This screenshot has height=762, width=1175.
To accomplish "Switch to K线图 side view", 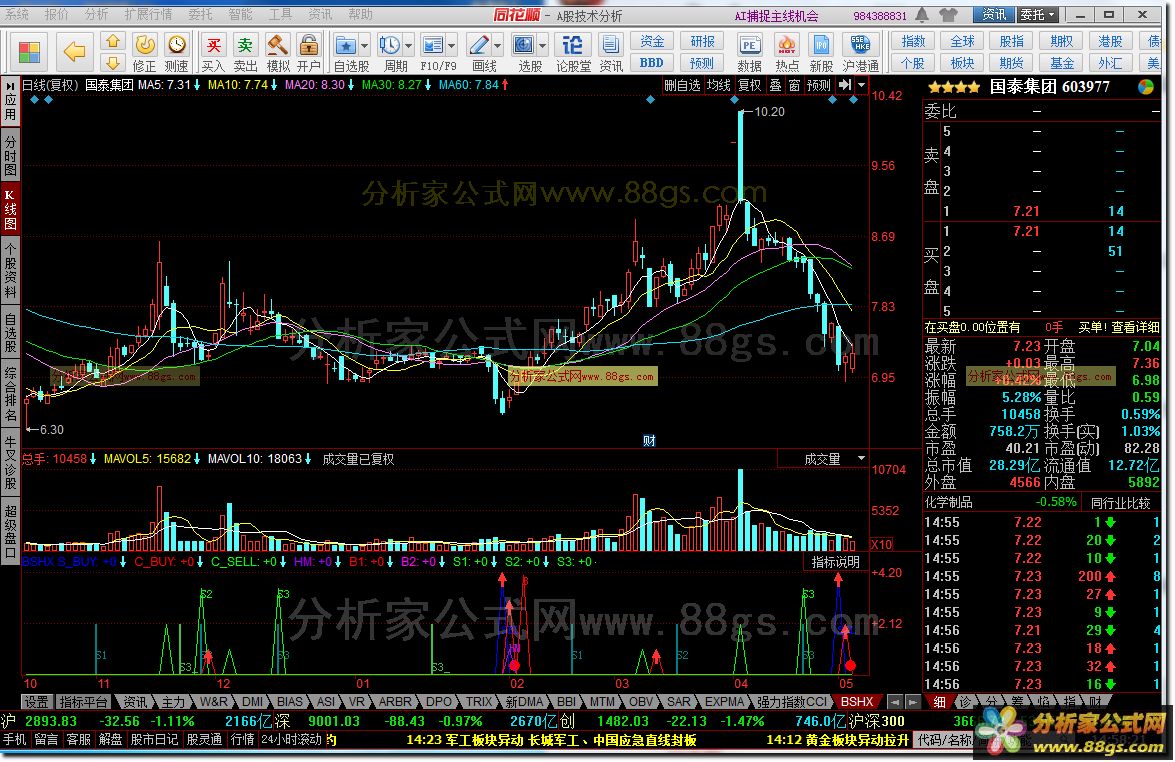I will pos(10,208).
